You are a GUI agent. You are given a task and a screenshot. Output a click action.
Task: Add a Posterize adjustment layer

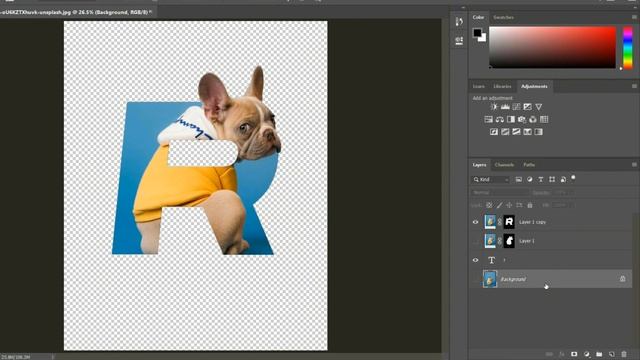(x=505, y=132)
